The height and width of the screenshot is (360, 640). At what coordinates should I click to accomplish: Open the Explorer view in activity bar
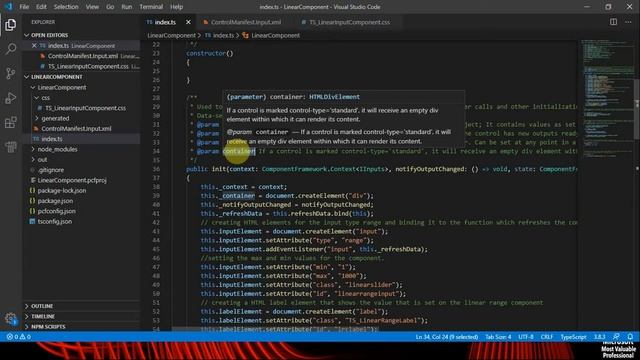pyautogui.click(x=11, y=24)
